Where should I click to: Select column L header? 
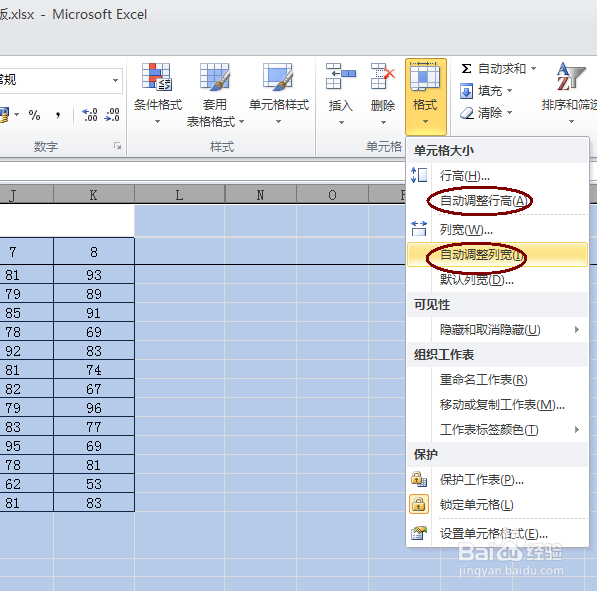pos(179,195)
